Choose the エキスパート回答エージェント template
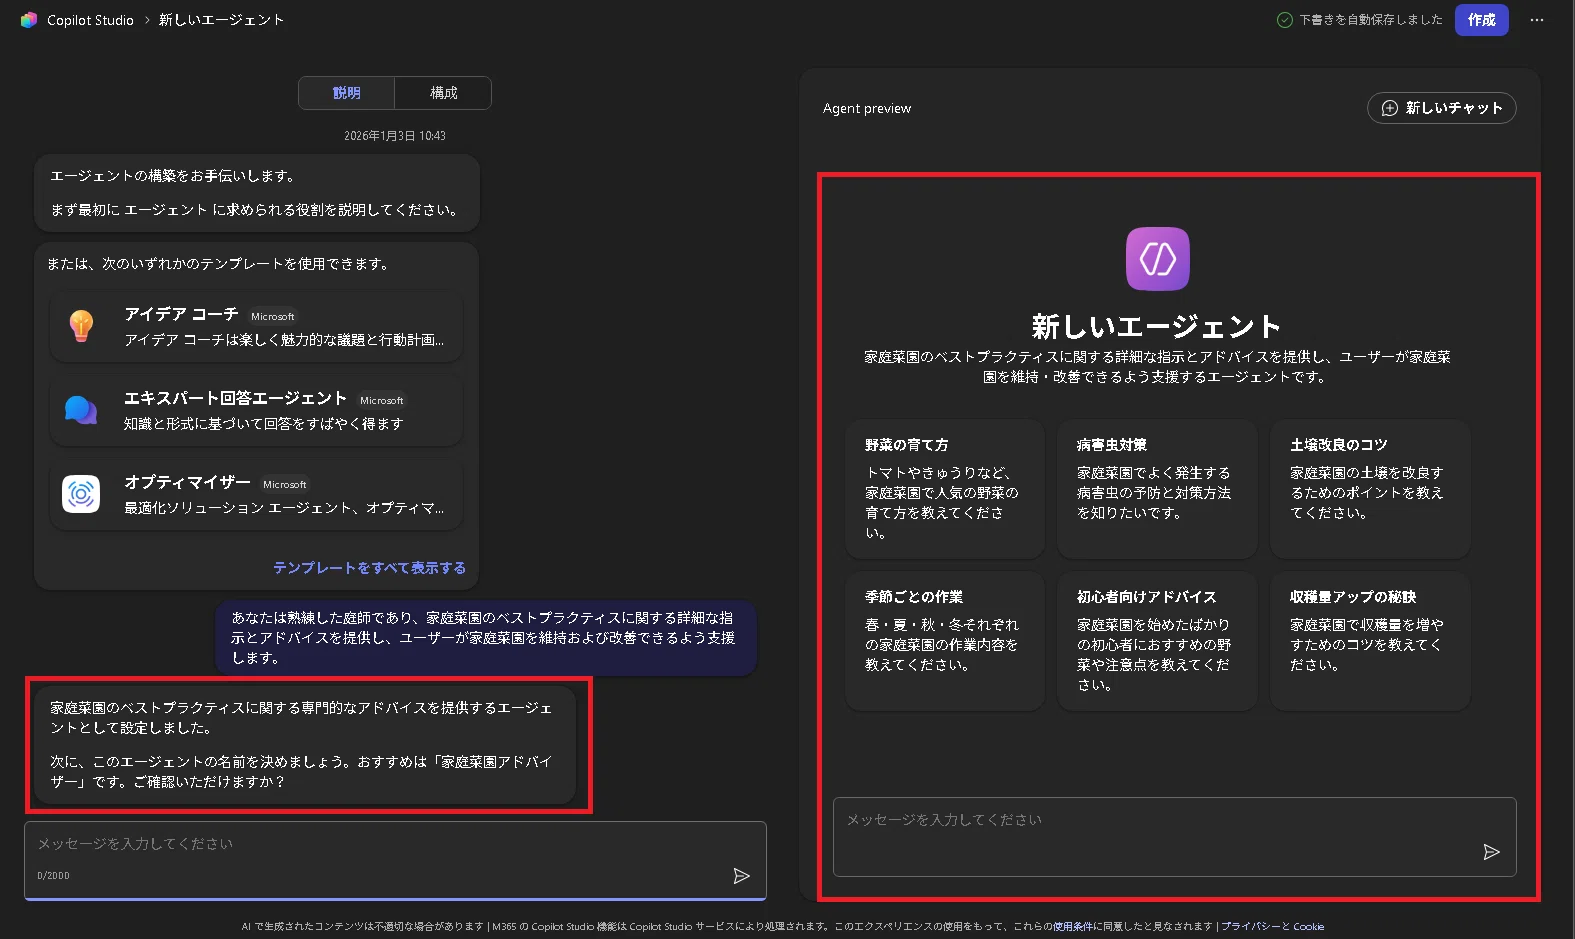The width and height of the screenshot is (1575, 939). (257, 411)
